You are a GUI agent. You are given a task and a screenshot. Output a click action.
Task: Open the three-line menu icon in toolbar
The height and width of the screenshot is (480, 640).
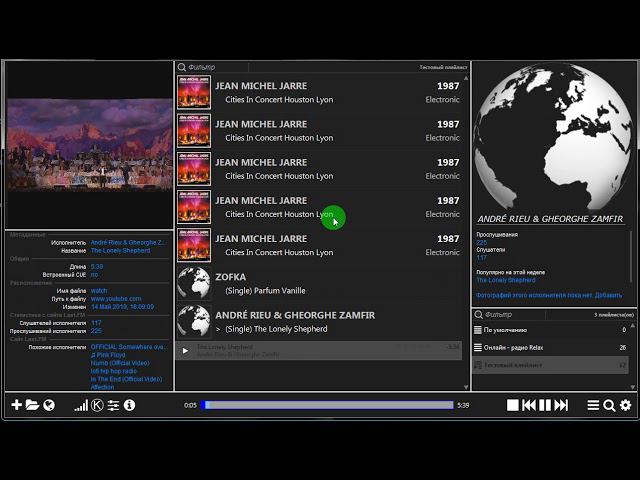coord(593,405)
